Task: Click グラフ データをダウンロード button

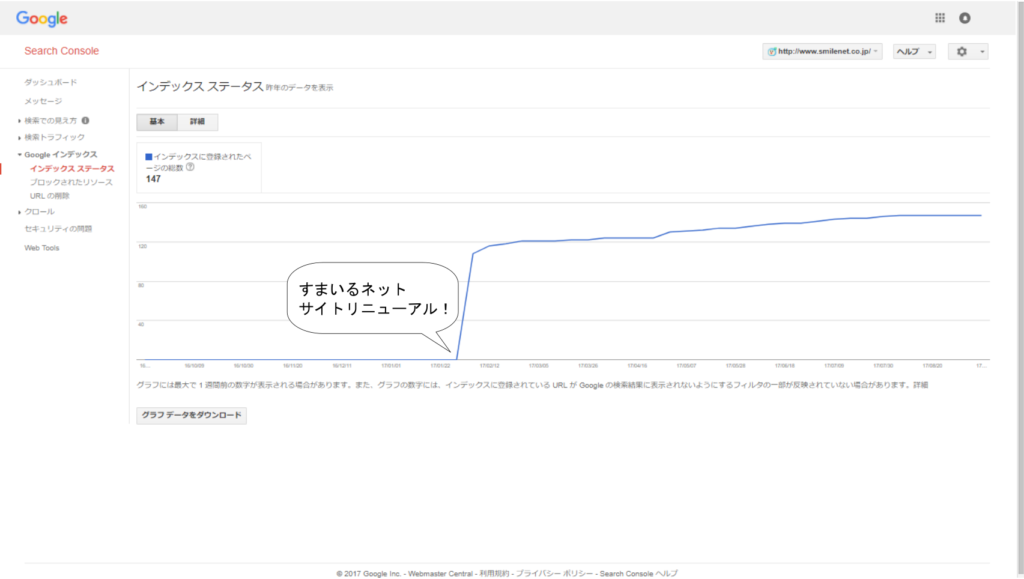Action: click(x=191, y=415)
